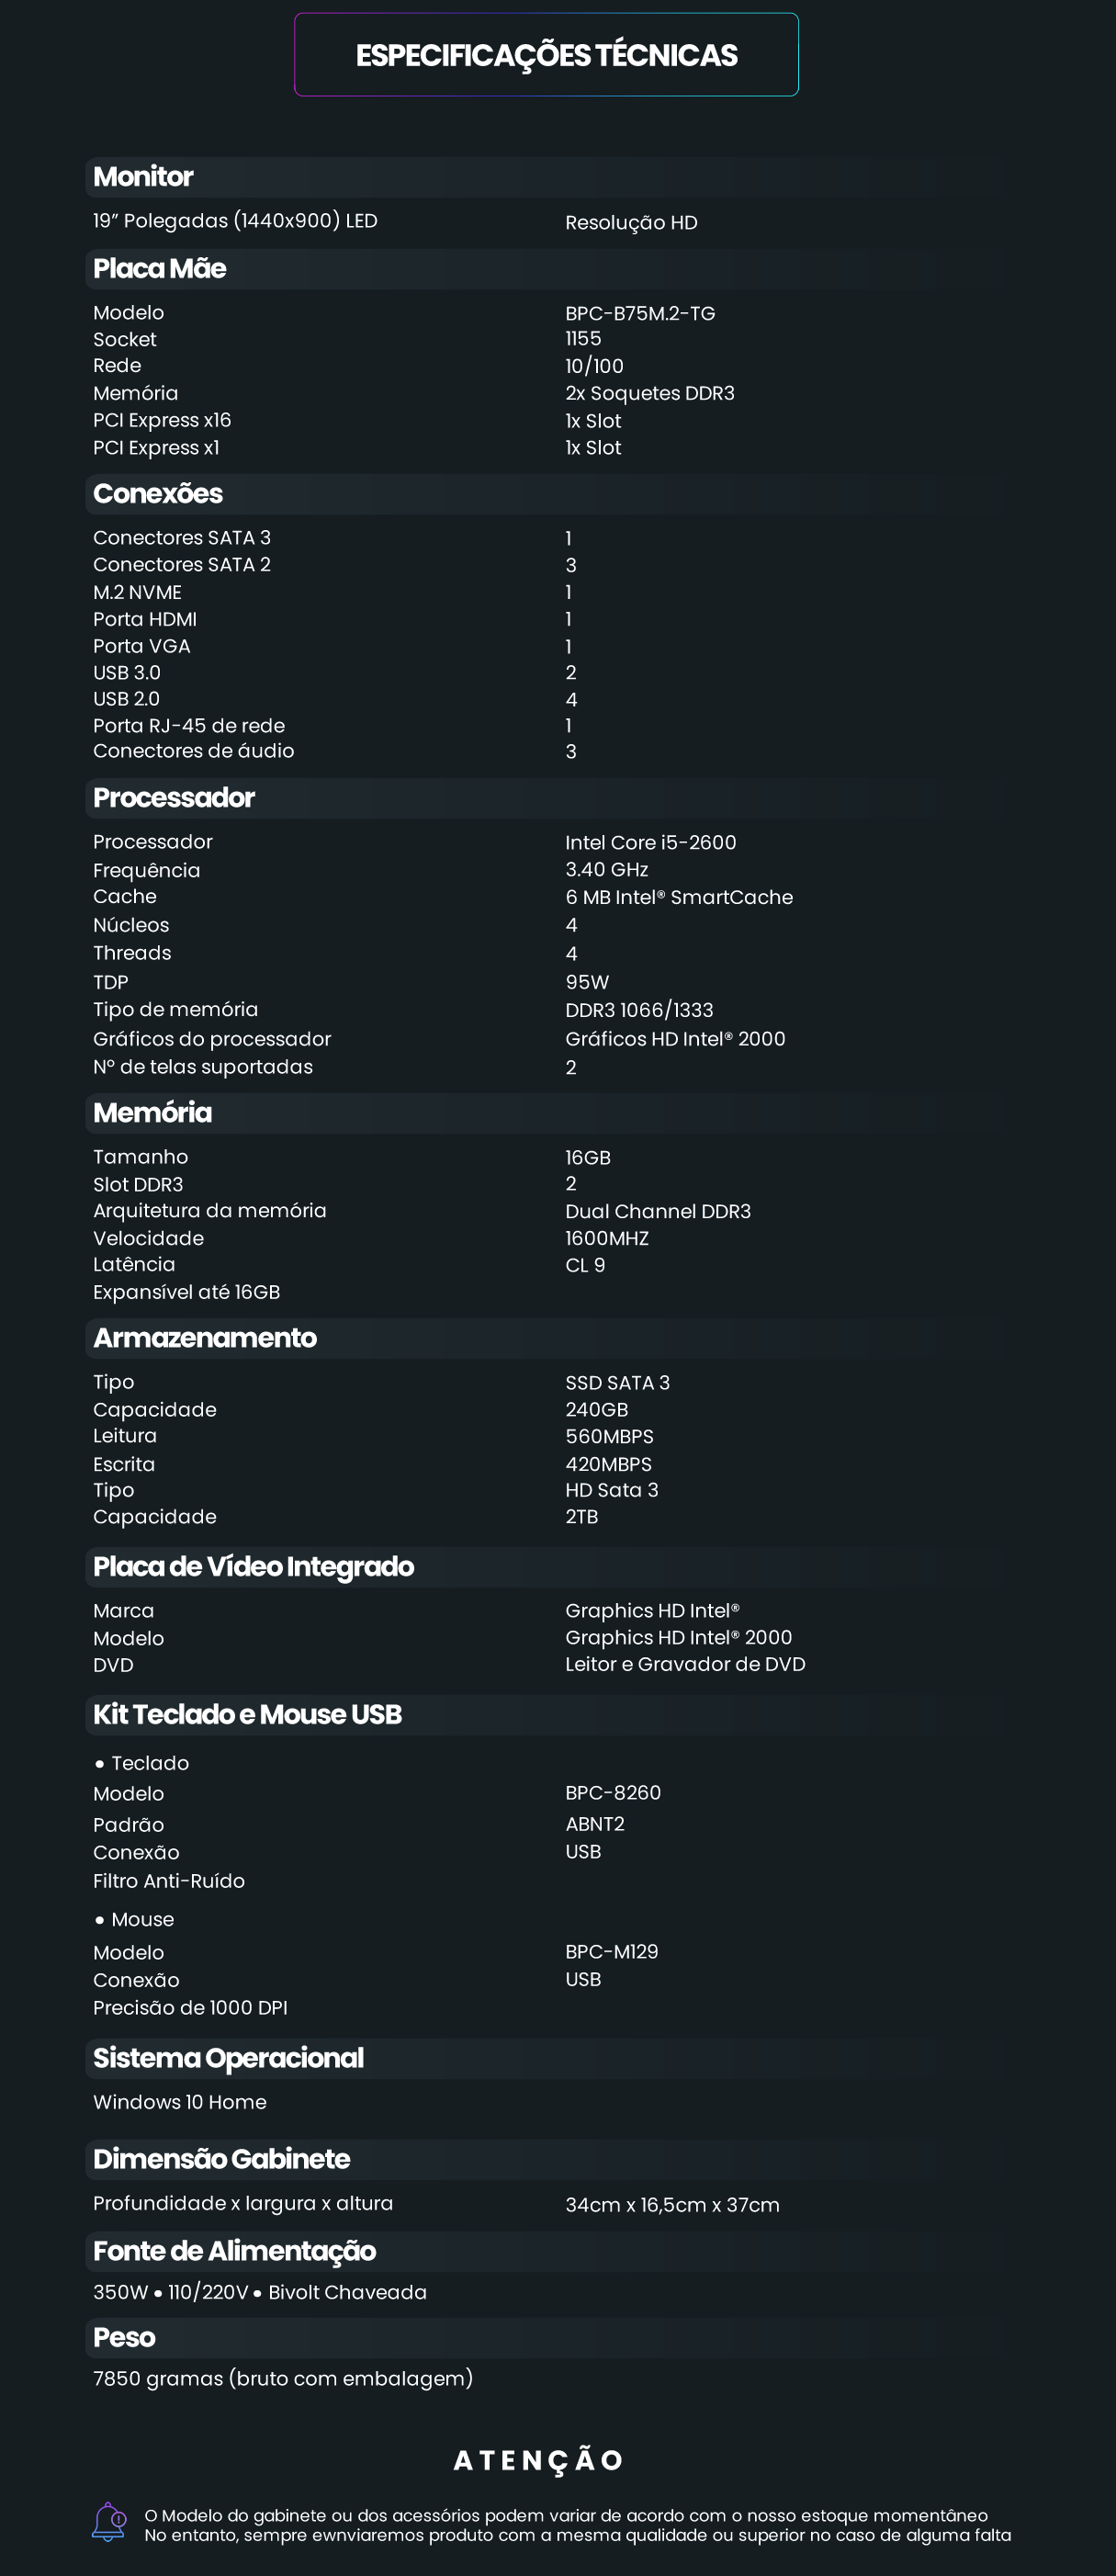Click the Peso section heading
This screenshot has width=1116, height=2576.
(124, 2339)
